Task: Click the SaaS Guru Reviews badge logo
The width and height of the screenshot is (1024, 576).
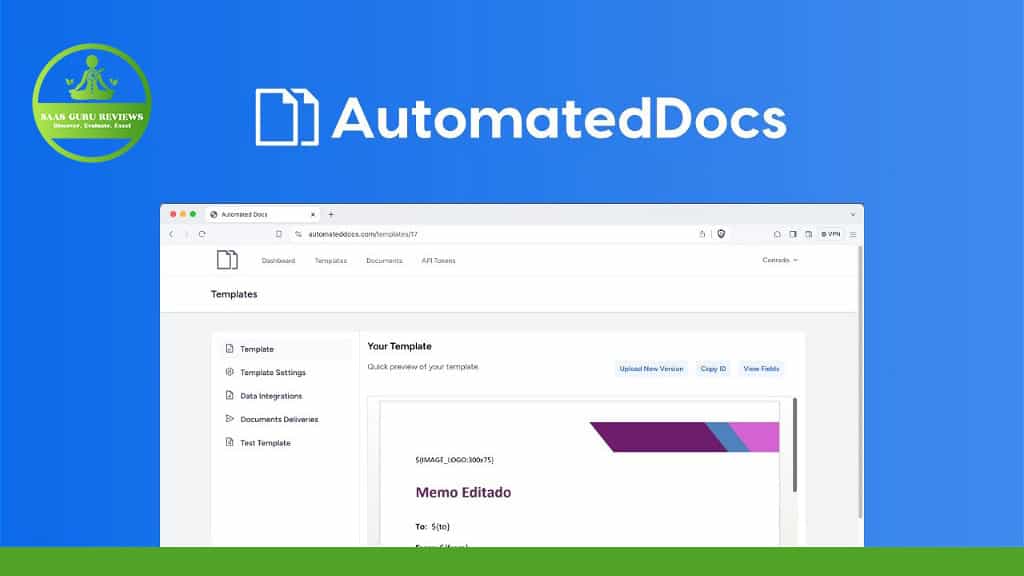Action: click(x=92, y=103)
